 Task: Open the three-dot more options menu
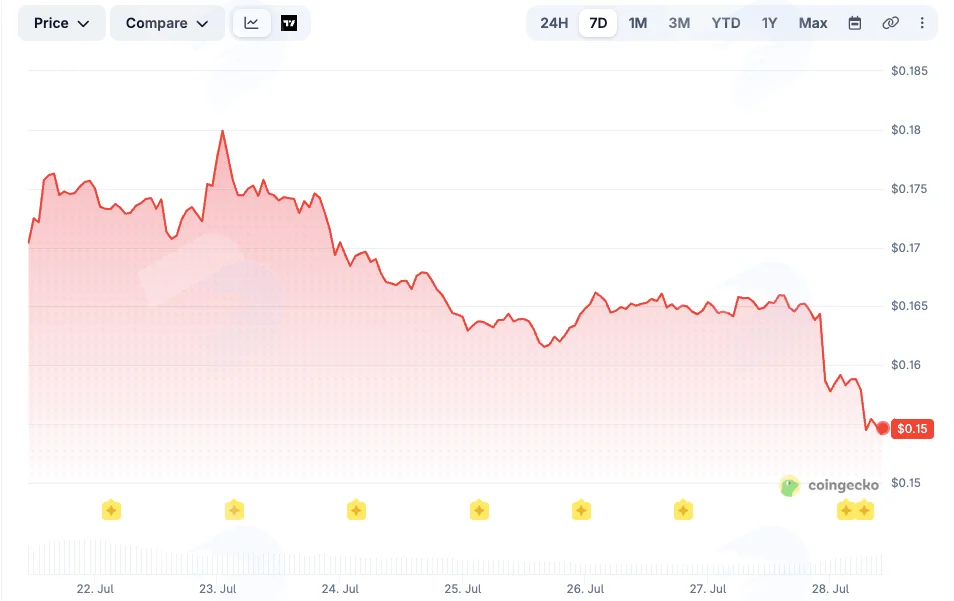tap(922, 23)
